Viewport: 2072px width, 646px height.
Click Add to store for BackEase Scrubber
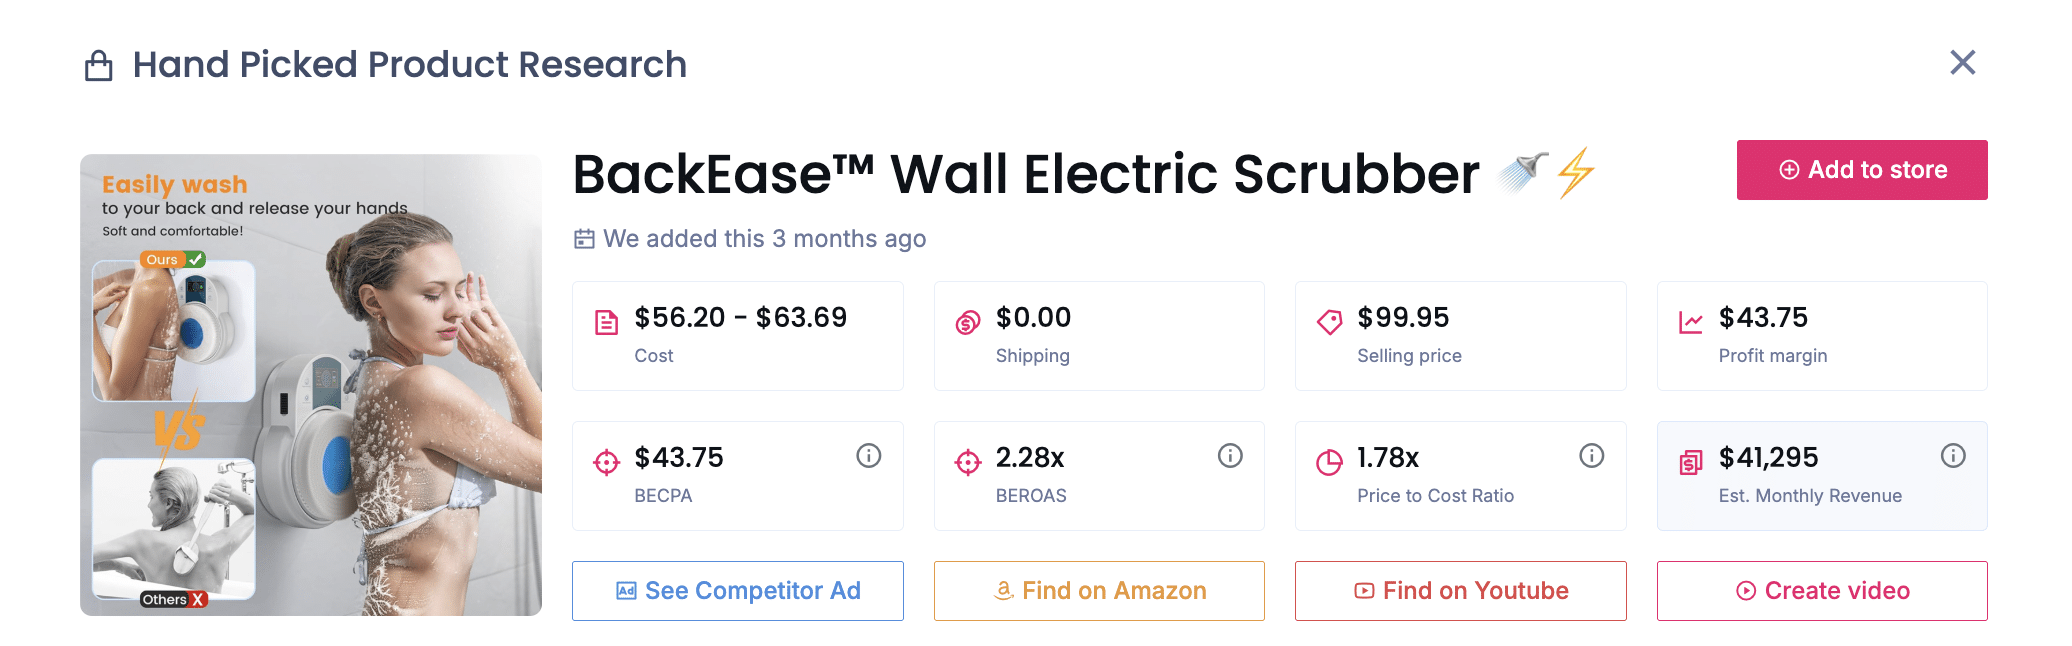pyautogui.click(x=1861, y=169)
